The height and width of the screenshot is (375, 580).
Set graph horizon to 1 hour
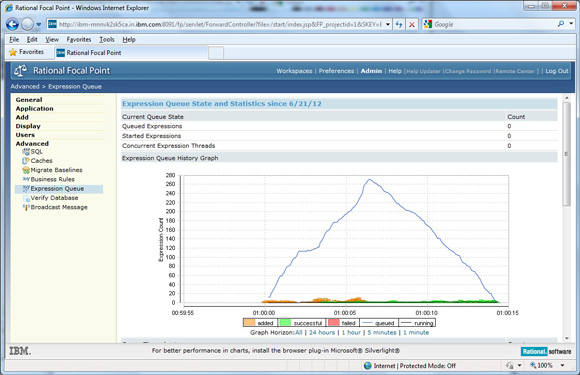(x=351, y=332)
